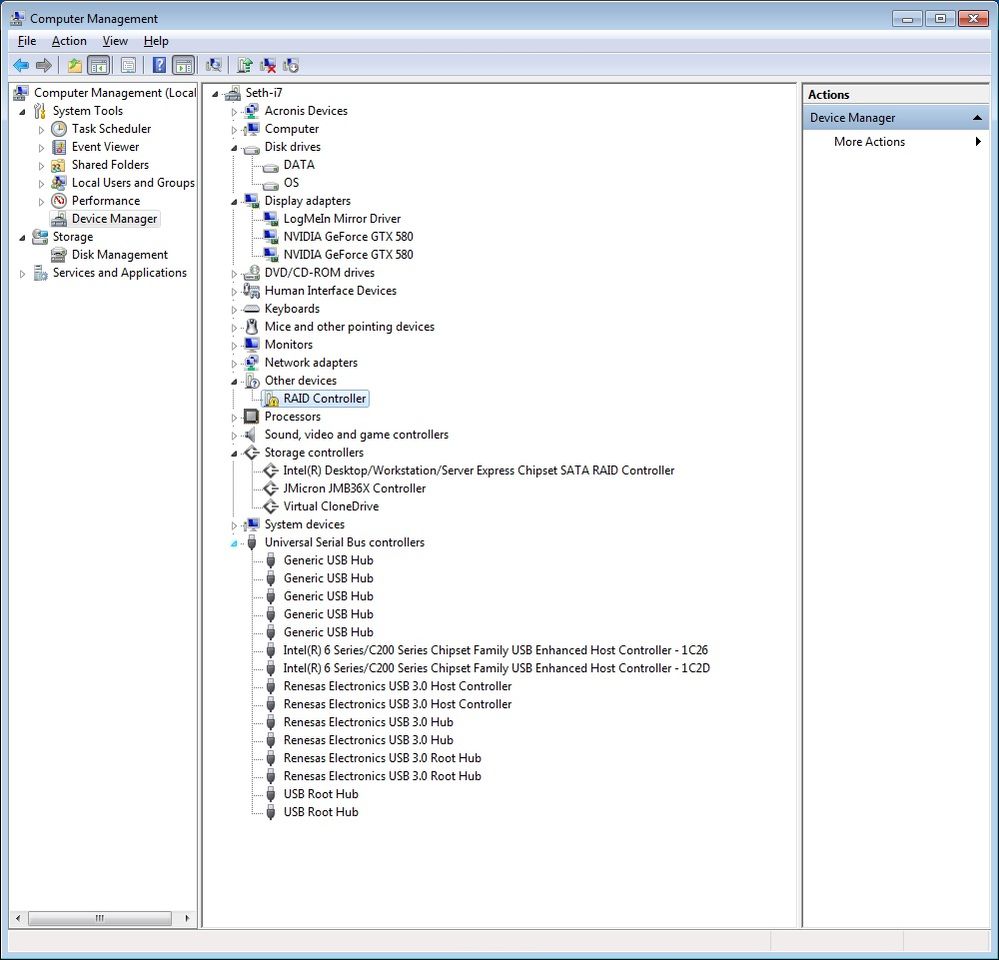Screen dimensions: 999x960
Task: Collapse the Disk drives category
Action: (x=234, y=148)
